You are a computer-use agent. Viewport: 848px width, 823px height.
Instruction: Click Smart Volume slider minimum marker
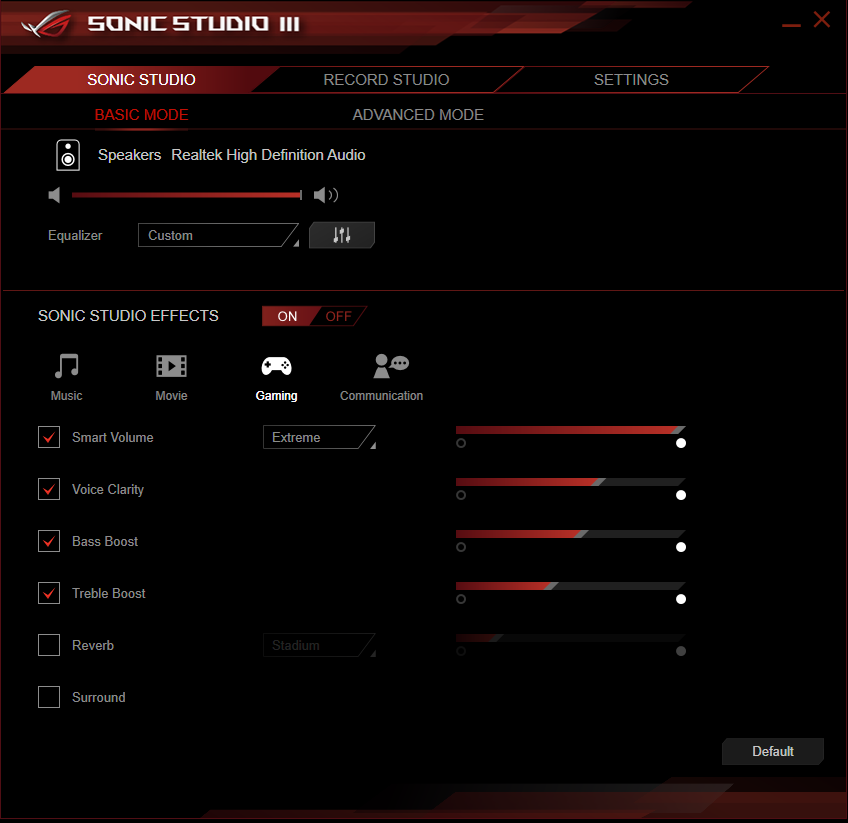pyautogui.click(x=461, y=443)
